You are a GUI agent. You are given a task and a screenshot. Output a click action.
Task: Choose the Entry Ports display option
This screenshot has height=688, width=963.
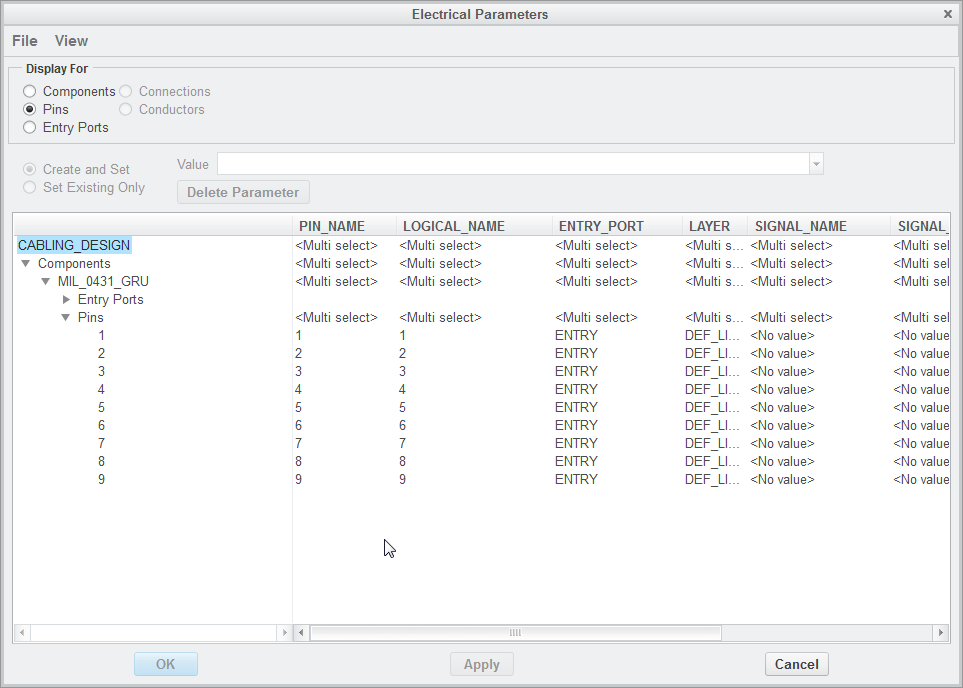(x=29, y=127)
